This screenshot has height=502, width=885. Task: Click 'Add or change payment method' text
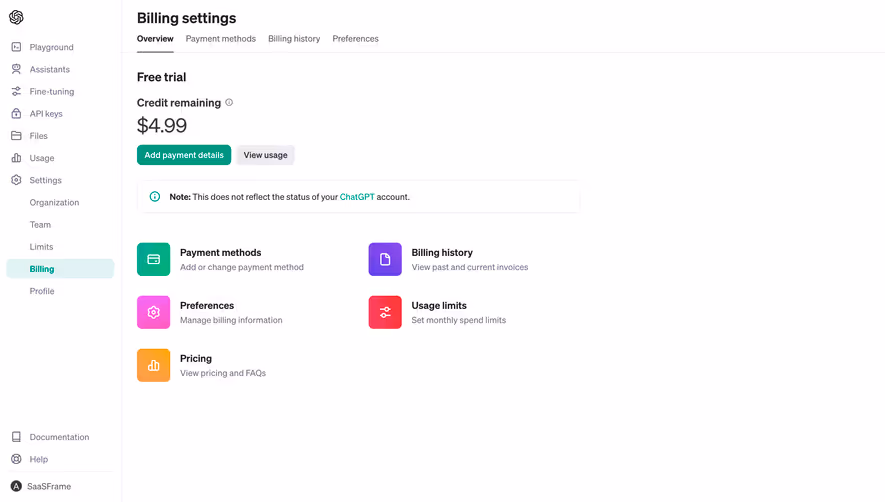point(242,267)
